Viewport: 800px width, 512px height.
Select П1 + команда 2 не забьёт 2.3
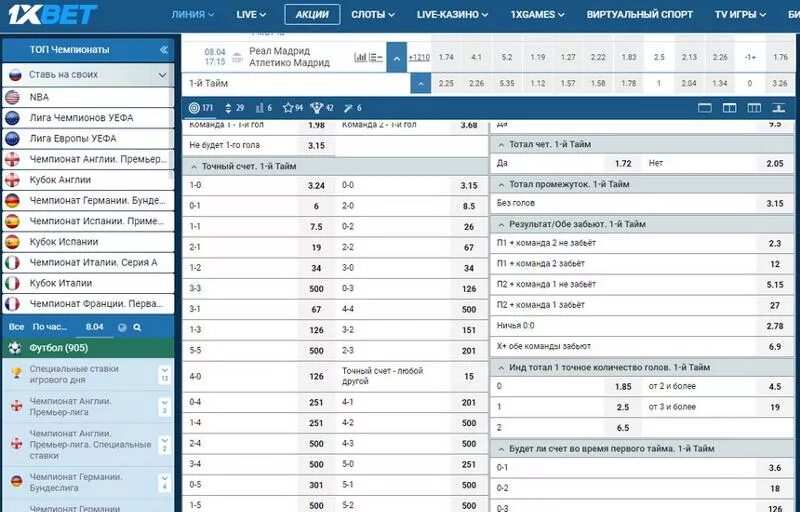click(774, 243)
